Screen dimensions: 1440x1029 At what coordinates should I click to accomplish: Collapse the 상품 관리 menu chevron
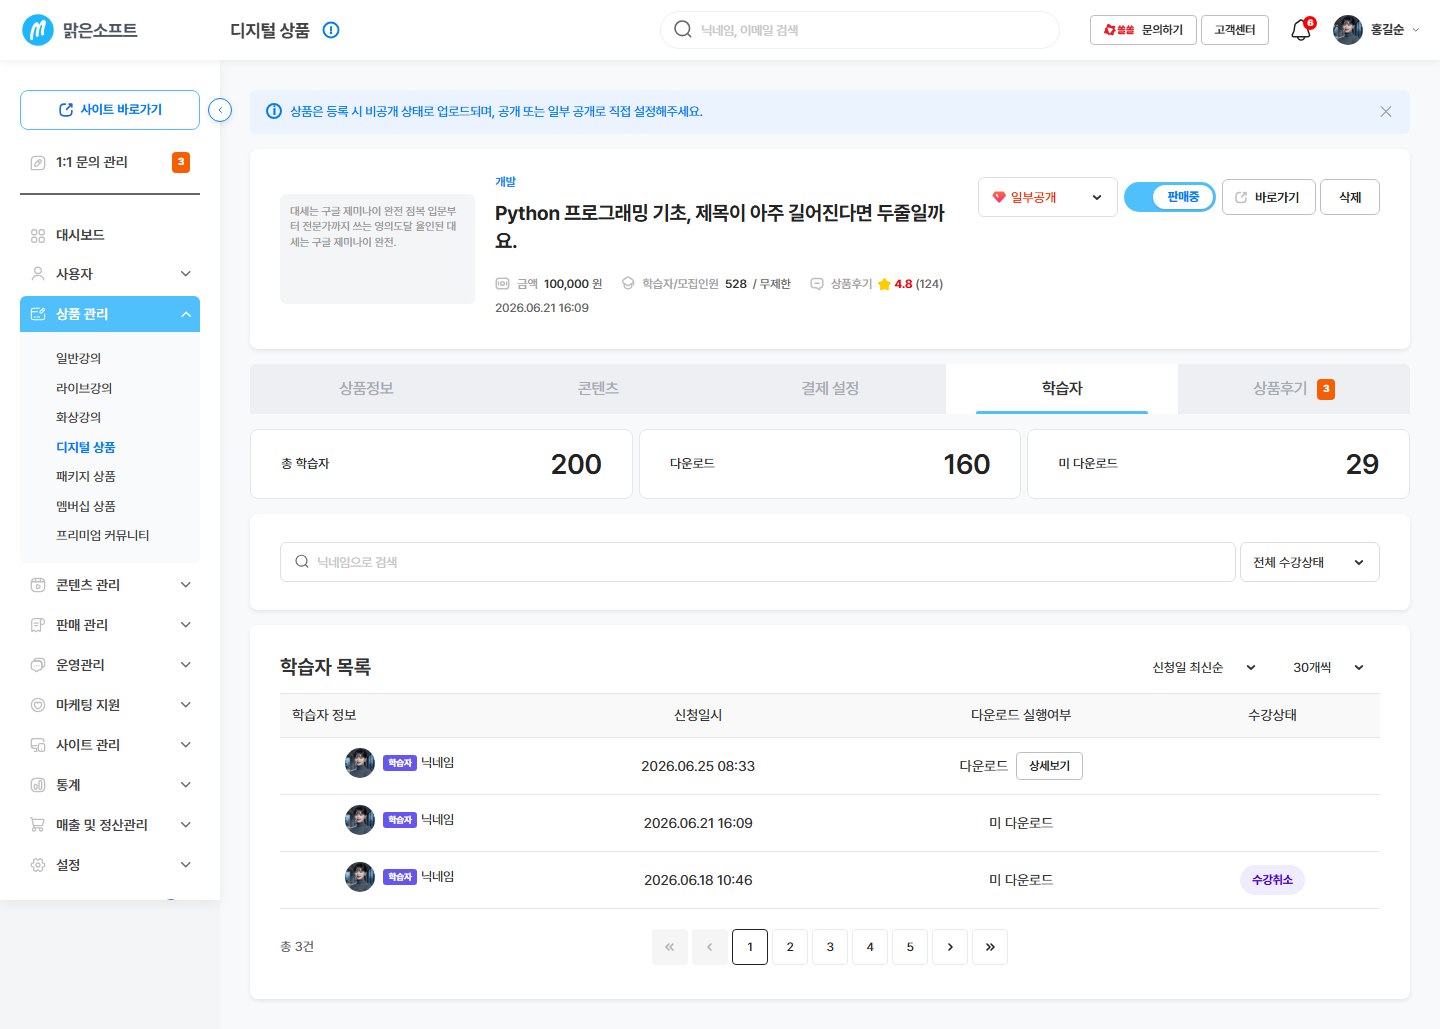click(186, 314)
